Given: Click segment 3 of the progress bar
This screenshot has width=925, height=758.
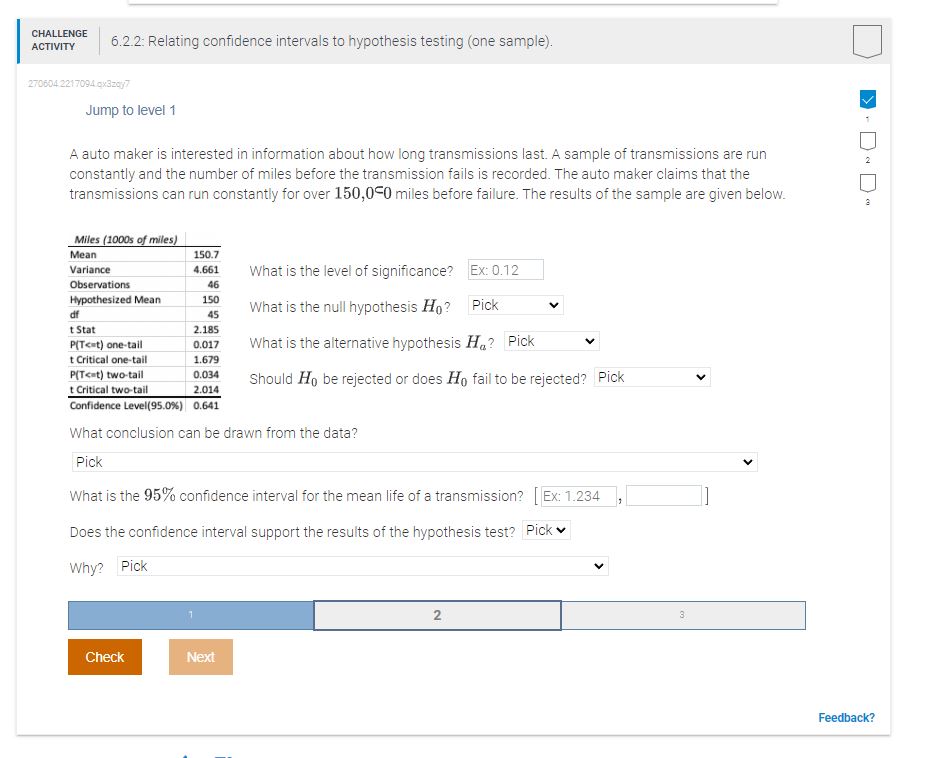Looking at the screenshot, I should [x=683, y=615].
